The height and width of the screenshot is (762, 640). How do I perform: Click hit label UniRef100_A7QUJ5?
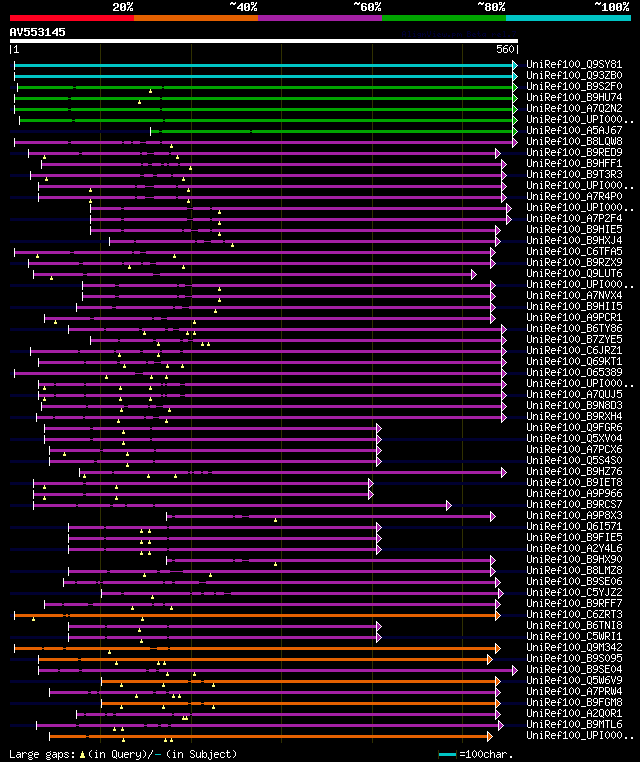pyautogui.click(x=574, y=394)
